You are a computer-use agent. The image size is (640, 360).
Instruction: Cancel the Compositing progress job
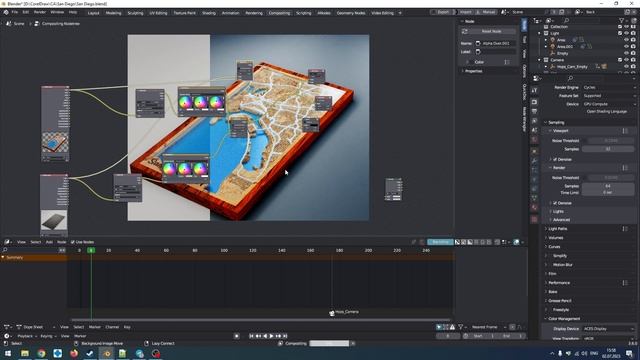pyautogui.click(x=353, y=343)
